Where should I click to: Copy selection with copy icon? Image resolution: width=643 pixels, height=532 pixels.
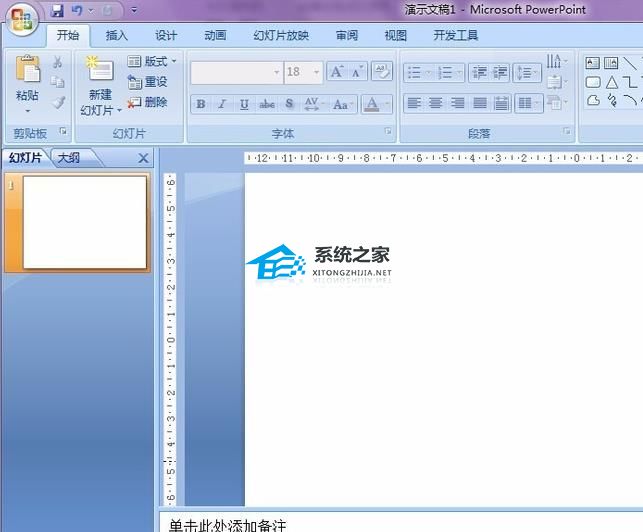[x=57, y=82]
